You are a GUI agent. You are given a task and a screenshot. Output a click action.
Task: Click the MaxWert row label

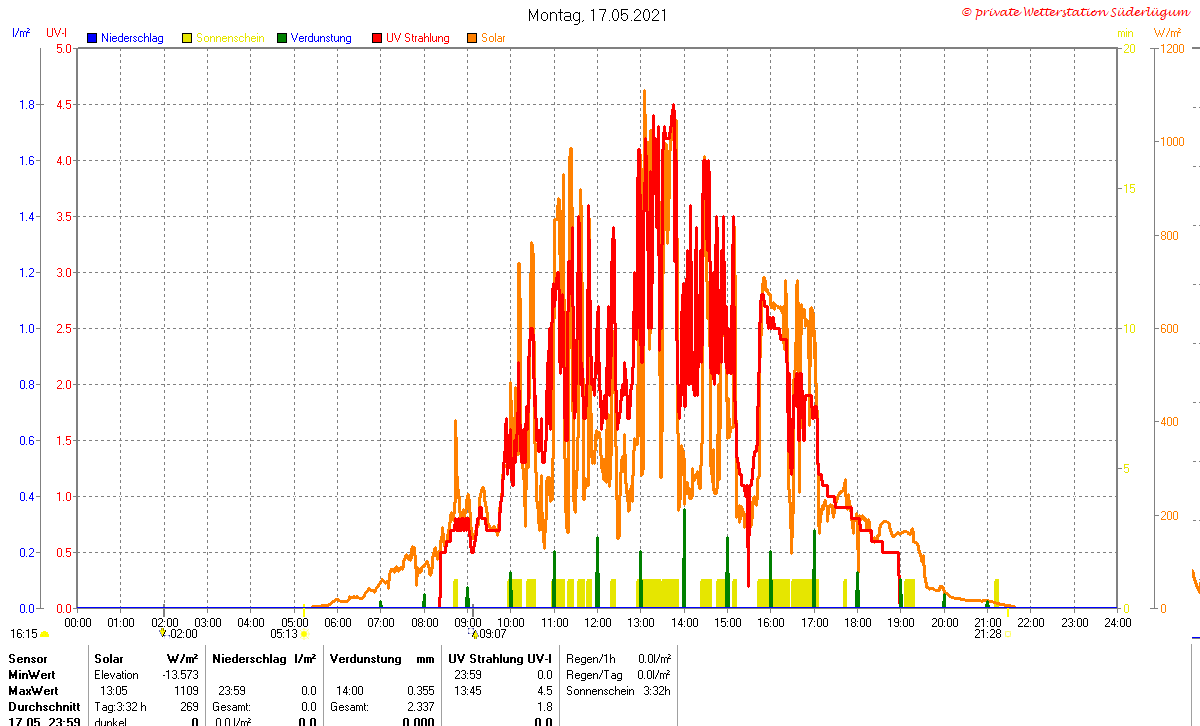[34, 691]
